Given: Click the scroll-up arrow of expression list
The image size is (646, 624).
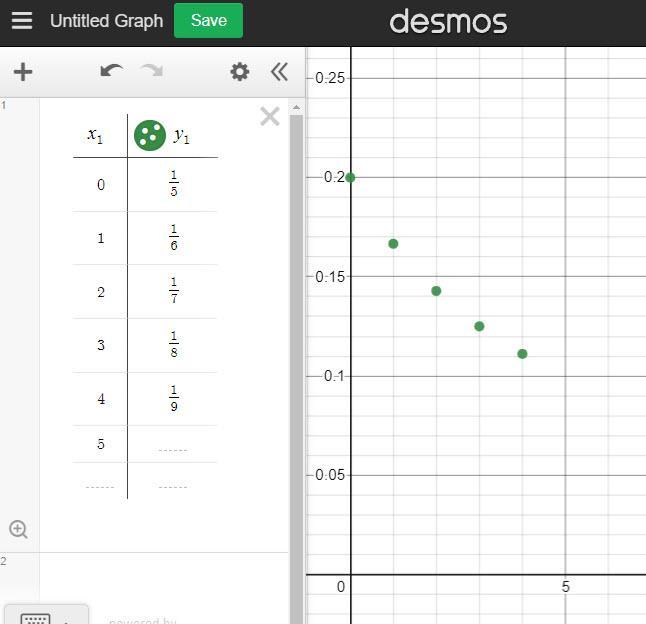Looking at the screenshot, I should (296, 108).
